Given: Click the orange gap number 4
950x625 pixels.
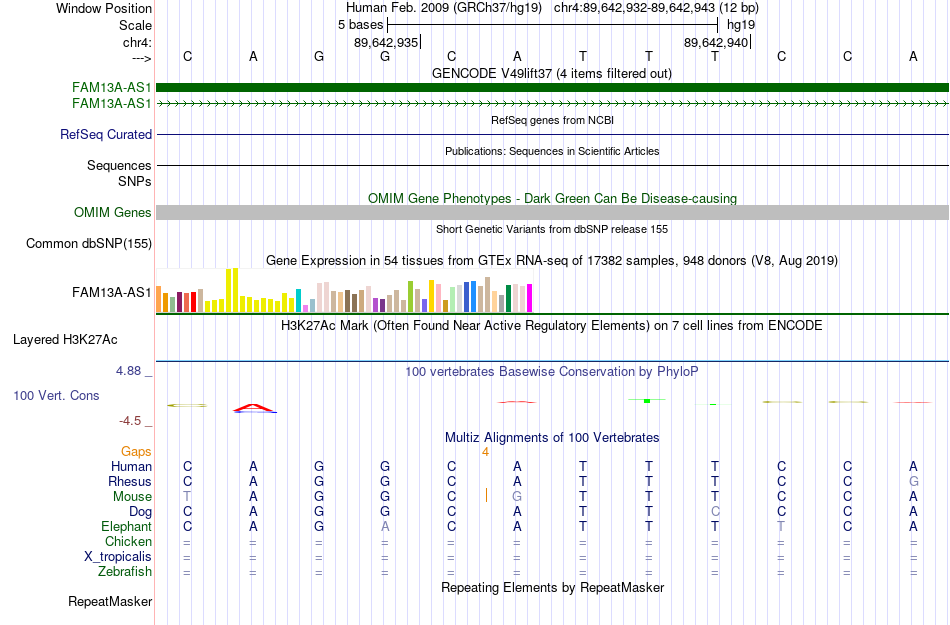Looking at the screenshot, I should click(485, 452).
